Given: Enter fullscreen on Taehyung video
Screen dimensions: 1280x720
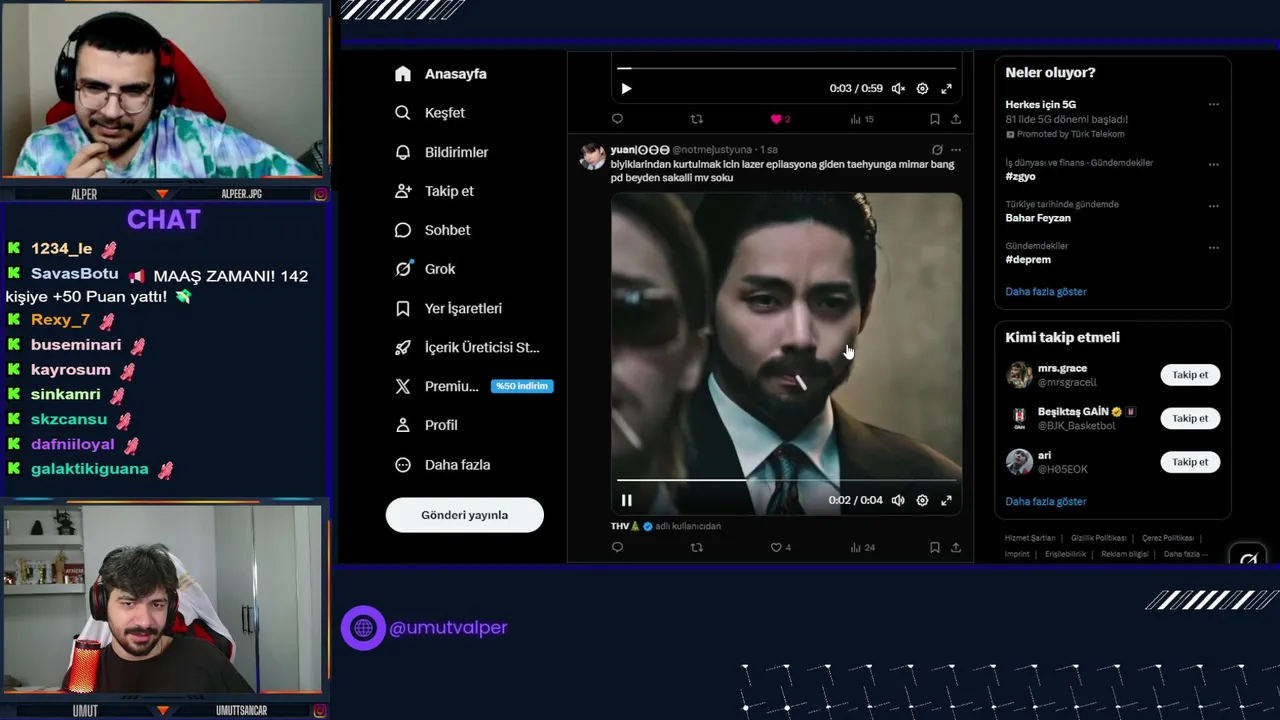Looking at the screenshot, I should [x=946, y=500].
